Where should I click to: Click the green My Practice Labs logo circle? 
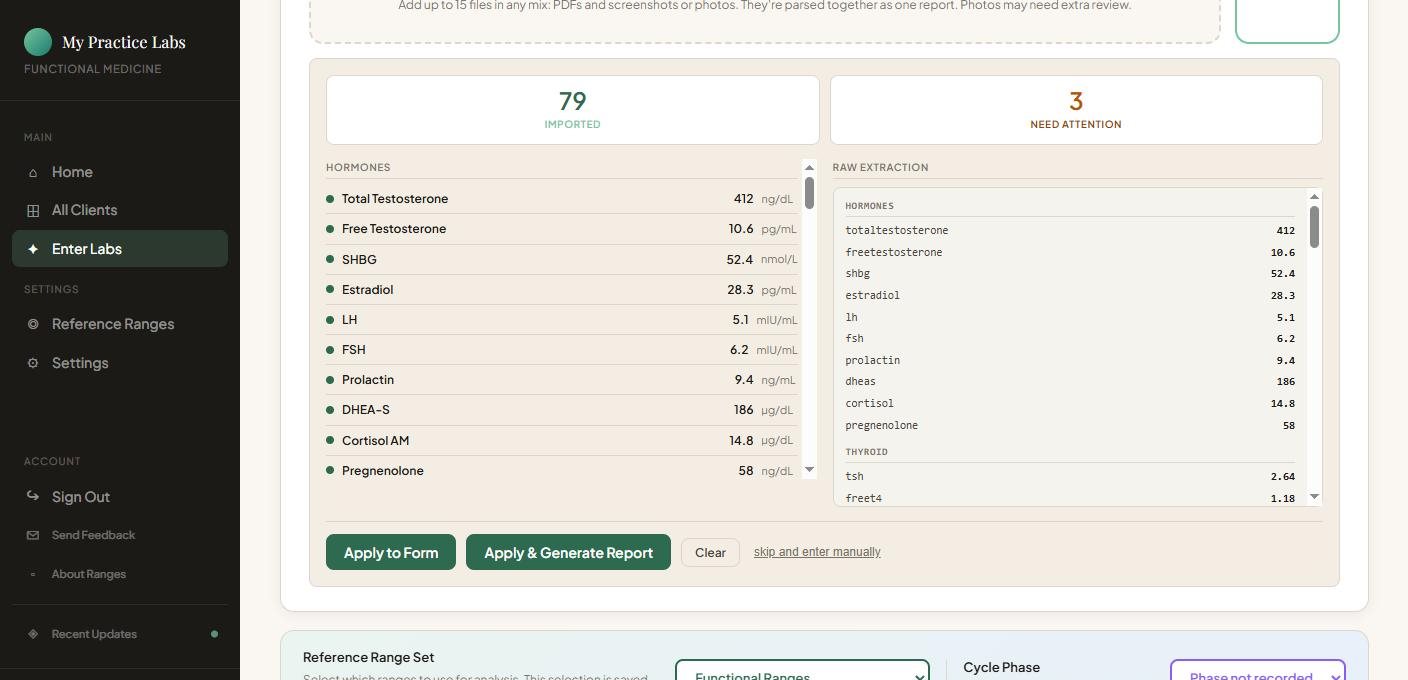pos(38,42)
